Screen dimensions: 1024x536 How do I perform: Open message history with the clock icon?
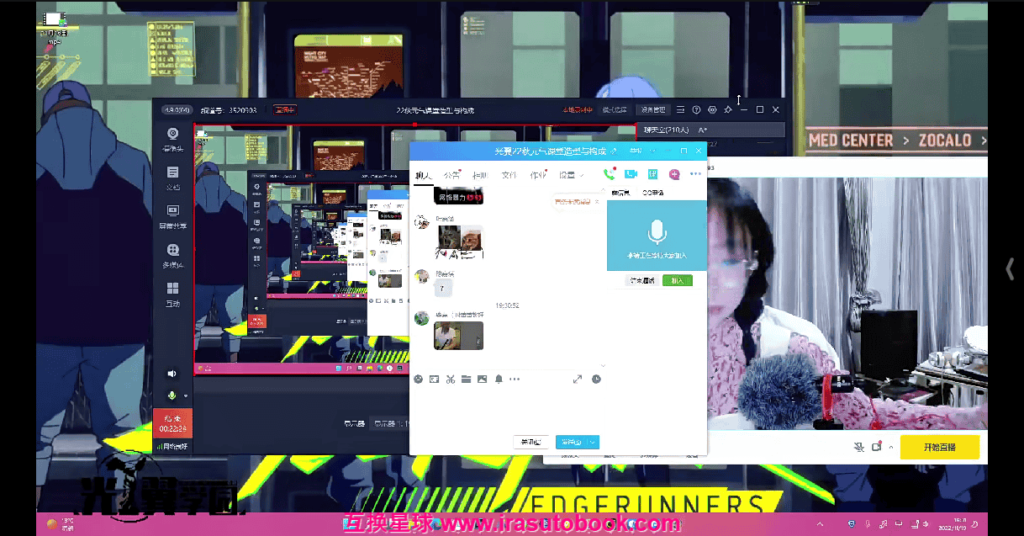pyautogui.click(x=596, y=379)
